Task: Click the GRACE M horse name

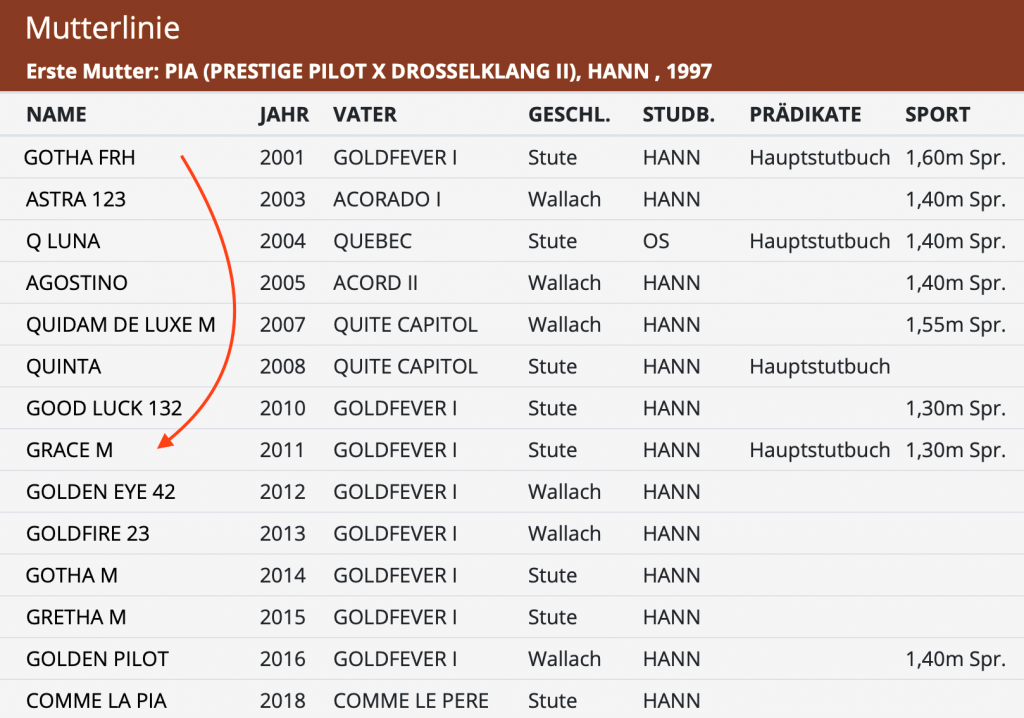Action: (70, 451)
